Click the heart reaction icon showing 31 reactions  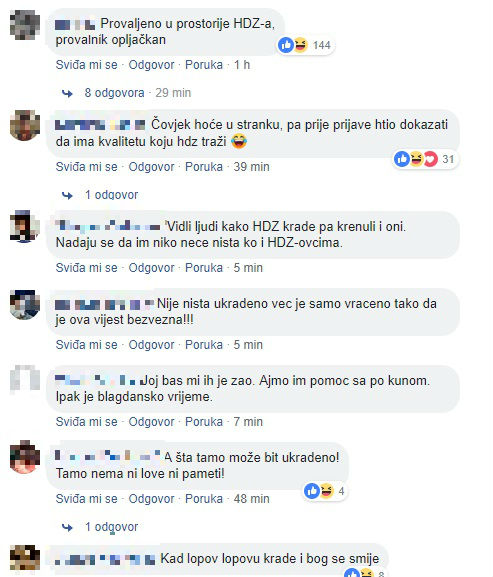430,159
